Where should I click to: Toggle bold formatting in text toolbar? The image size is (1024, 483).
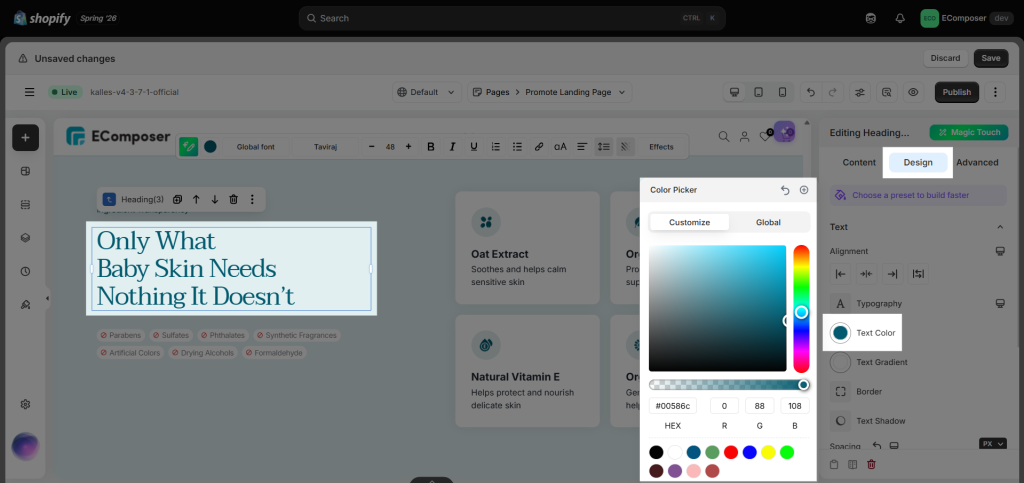[x=430, y=147]
